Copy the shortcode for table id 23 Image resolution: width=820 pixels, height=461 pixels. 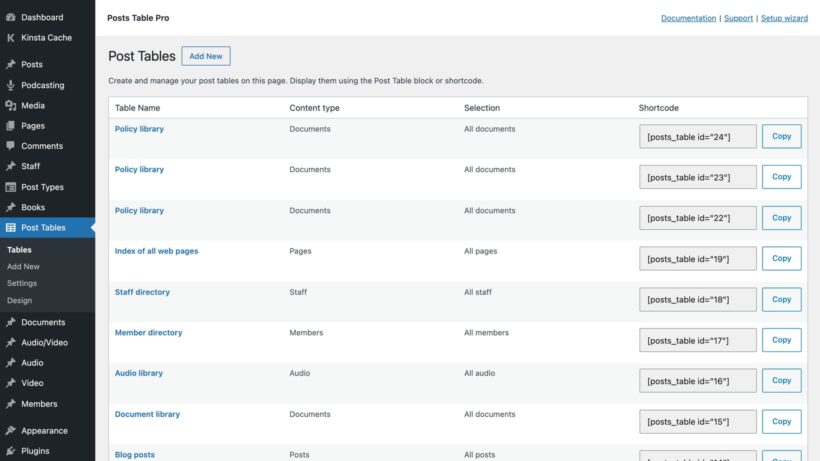click(781, 177)
